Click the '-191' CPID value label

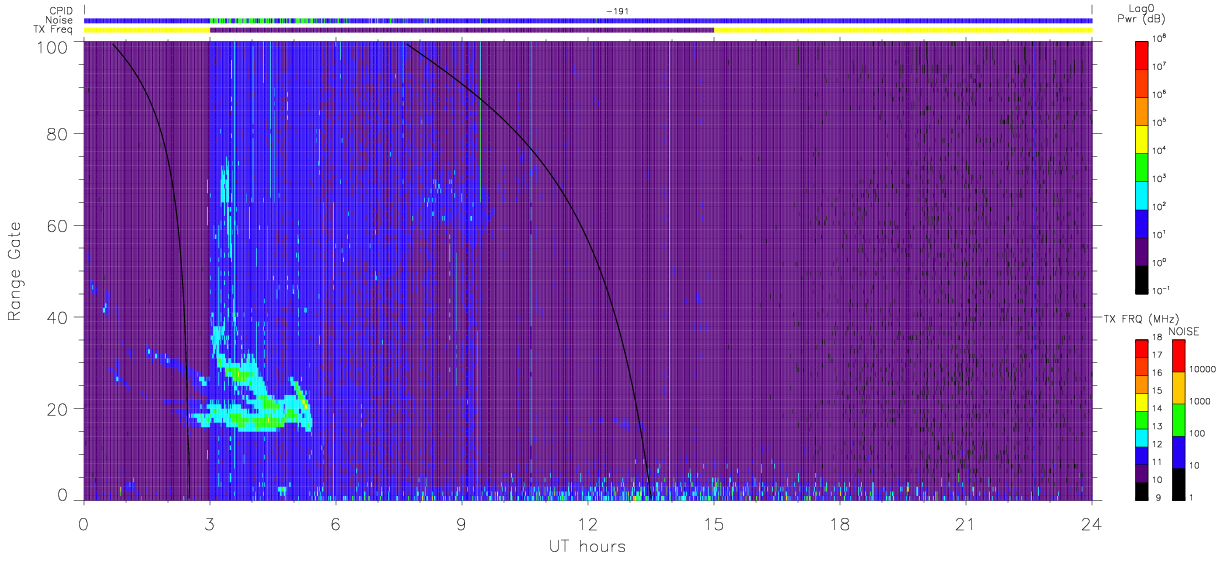tap(616, 11)
